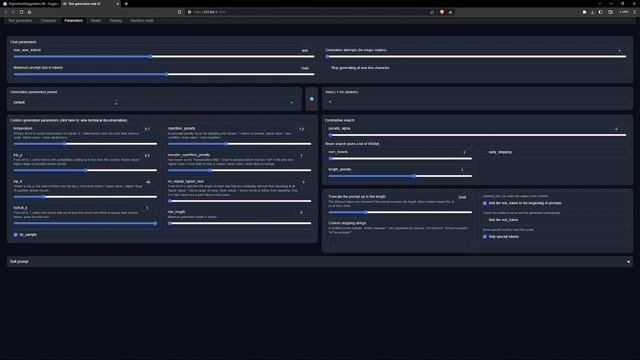Adjust the top_k slider
The height and width of the screenshot is (360, 640).
click(x=85, y=197)
